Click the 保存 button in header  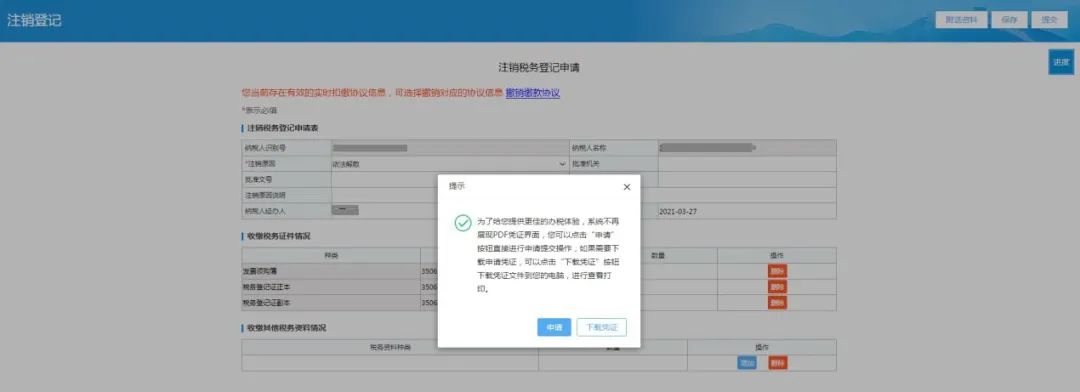(x=1010, y=20)
